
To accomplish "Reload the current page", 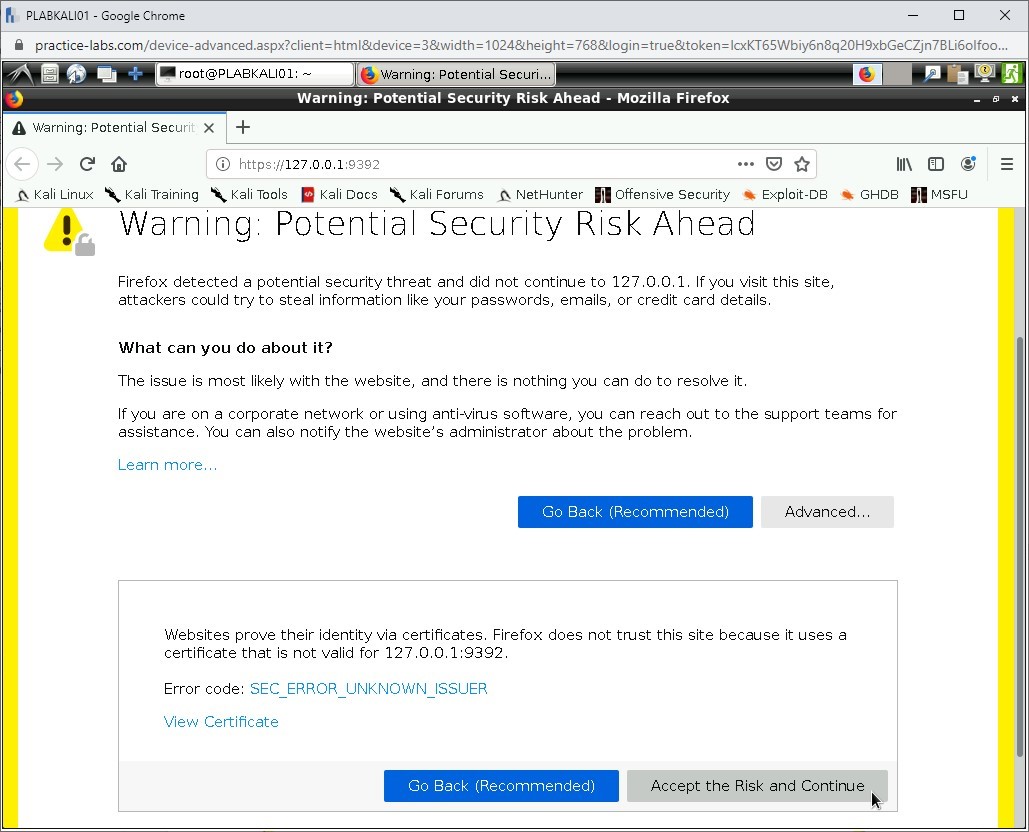I will (87, 164).
